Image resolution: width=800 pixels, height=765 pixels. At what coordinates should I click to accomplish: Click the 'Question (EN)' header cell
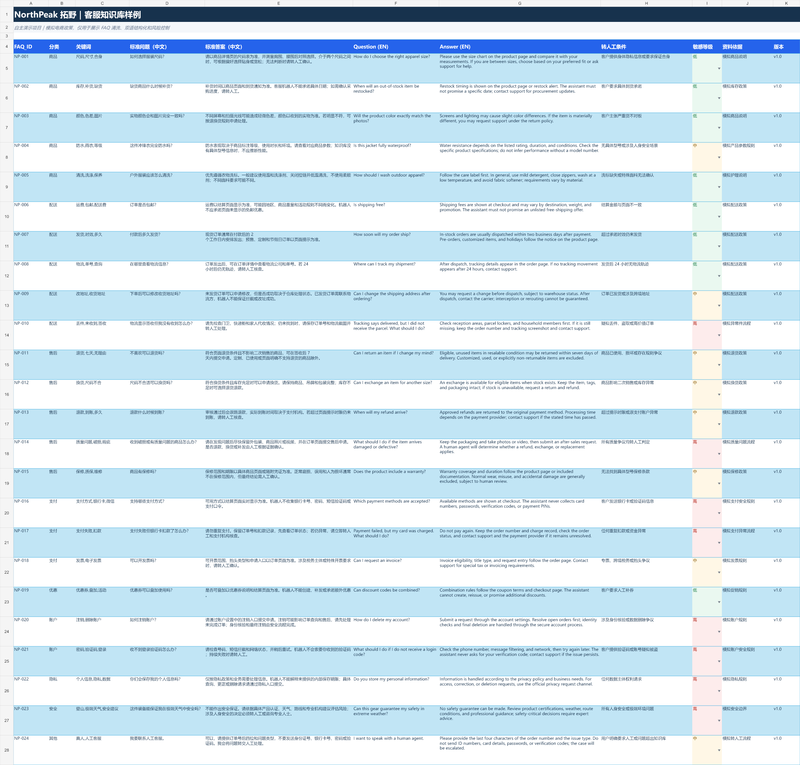click(x=395, y=46)
